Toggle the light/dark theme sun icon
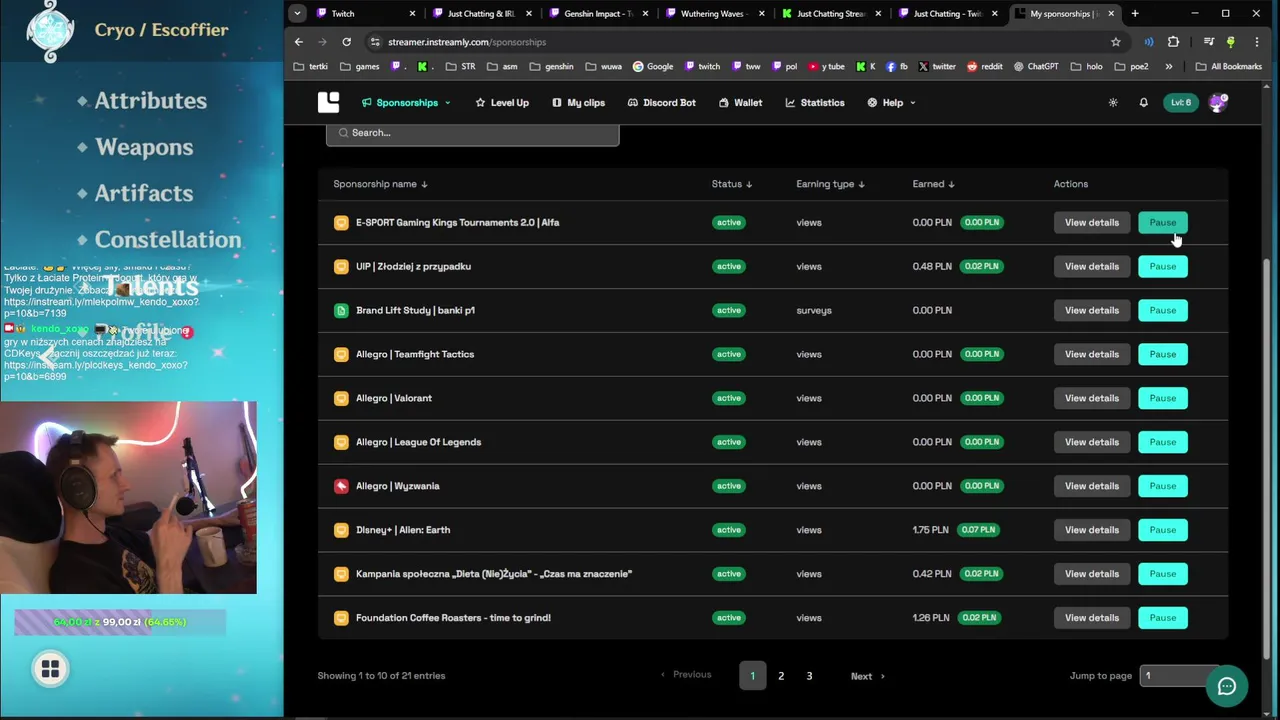 [1113, 102]
